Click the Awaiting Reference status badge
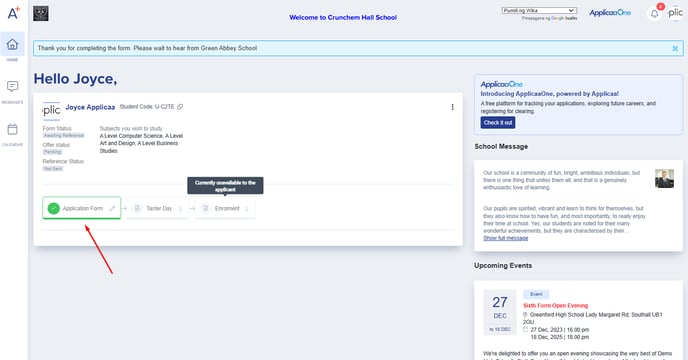This screenshot has height=360, width=688. [64, 136]
